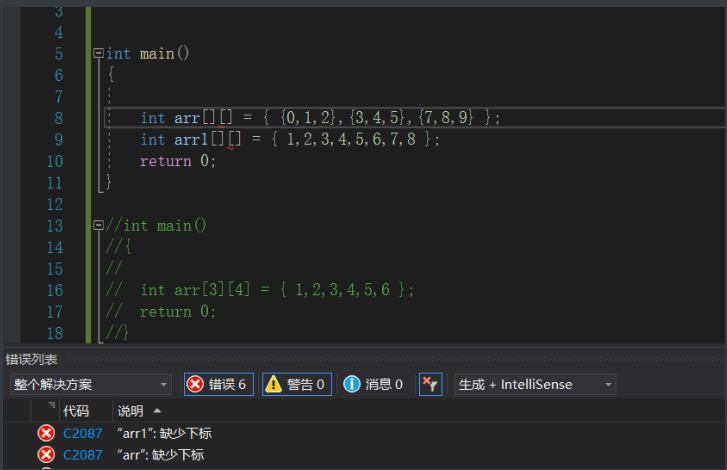Click the red error icon in 错误 6 button
The width and height of the screenshot is (727, 470).
tap(195, 384)
